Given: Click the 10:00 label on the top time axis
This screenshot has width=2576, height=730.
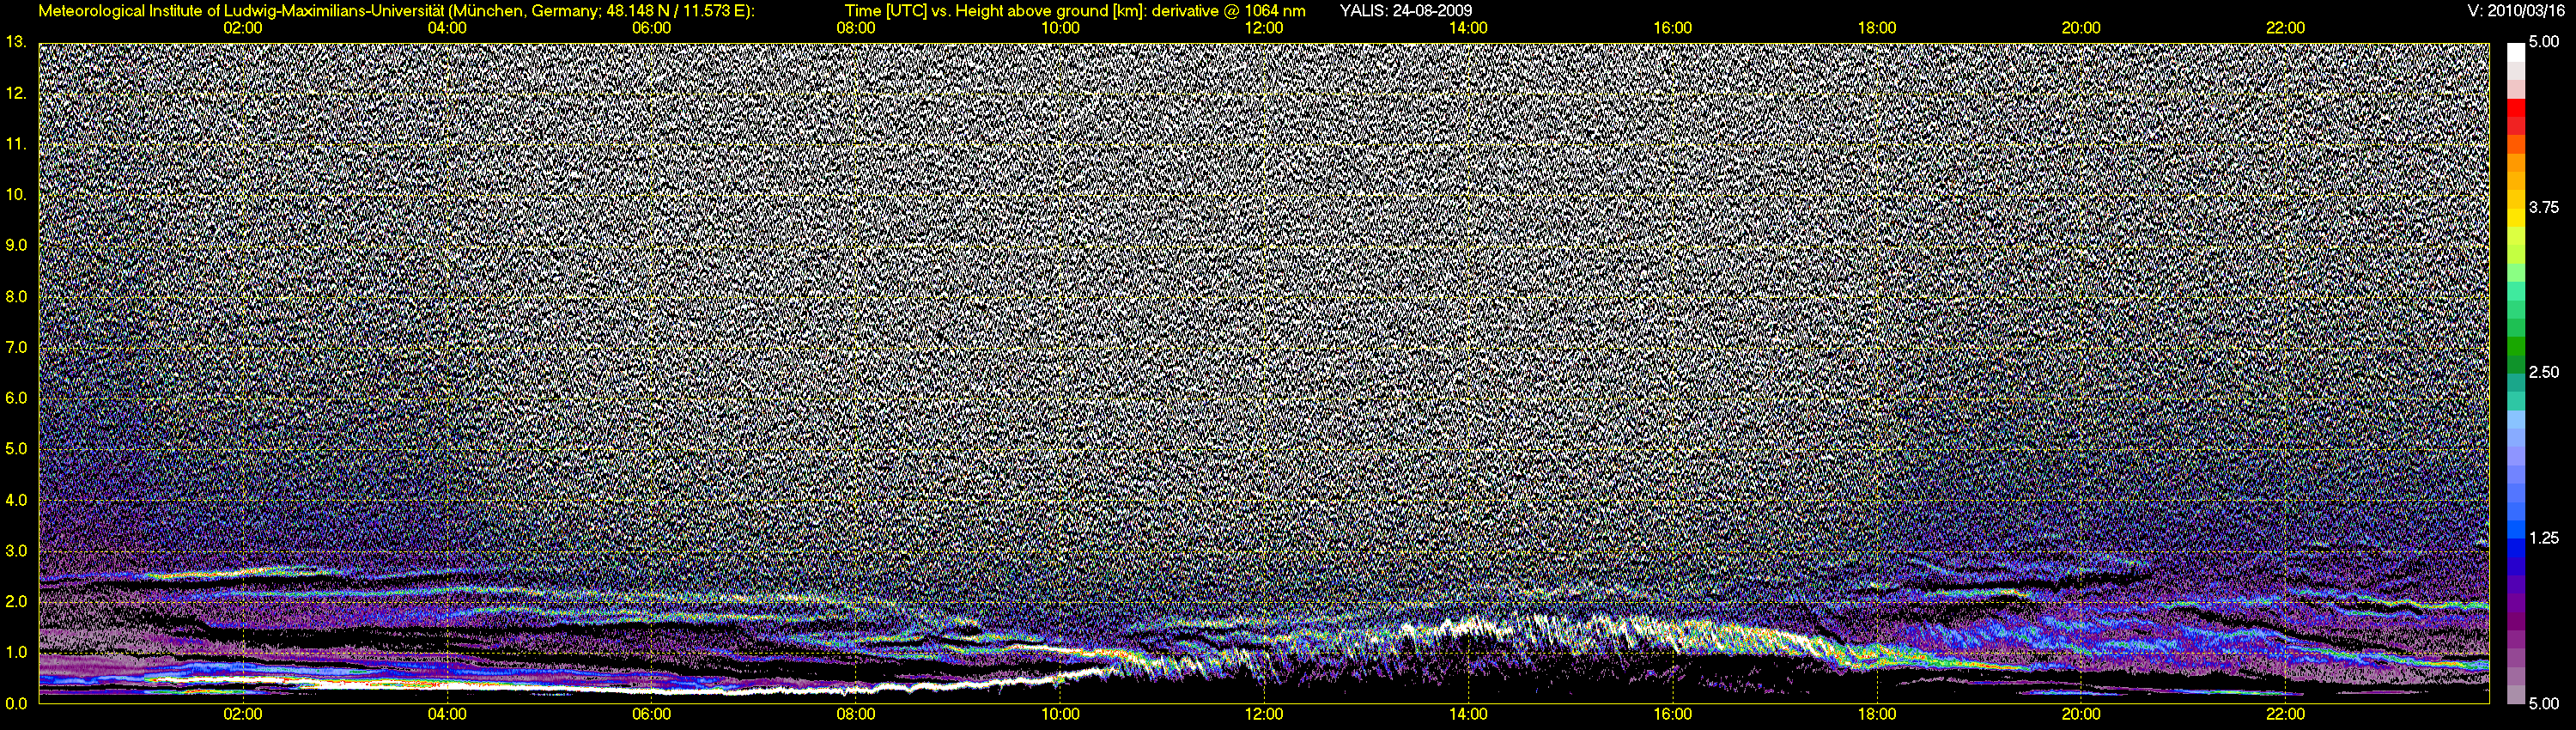Looking at the screenshot, I should pos(1060,28).
